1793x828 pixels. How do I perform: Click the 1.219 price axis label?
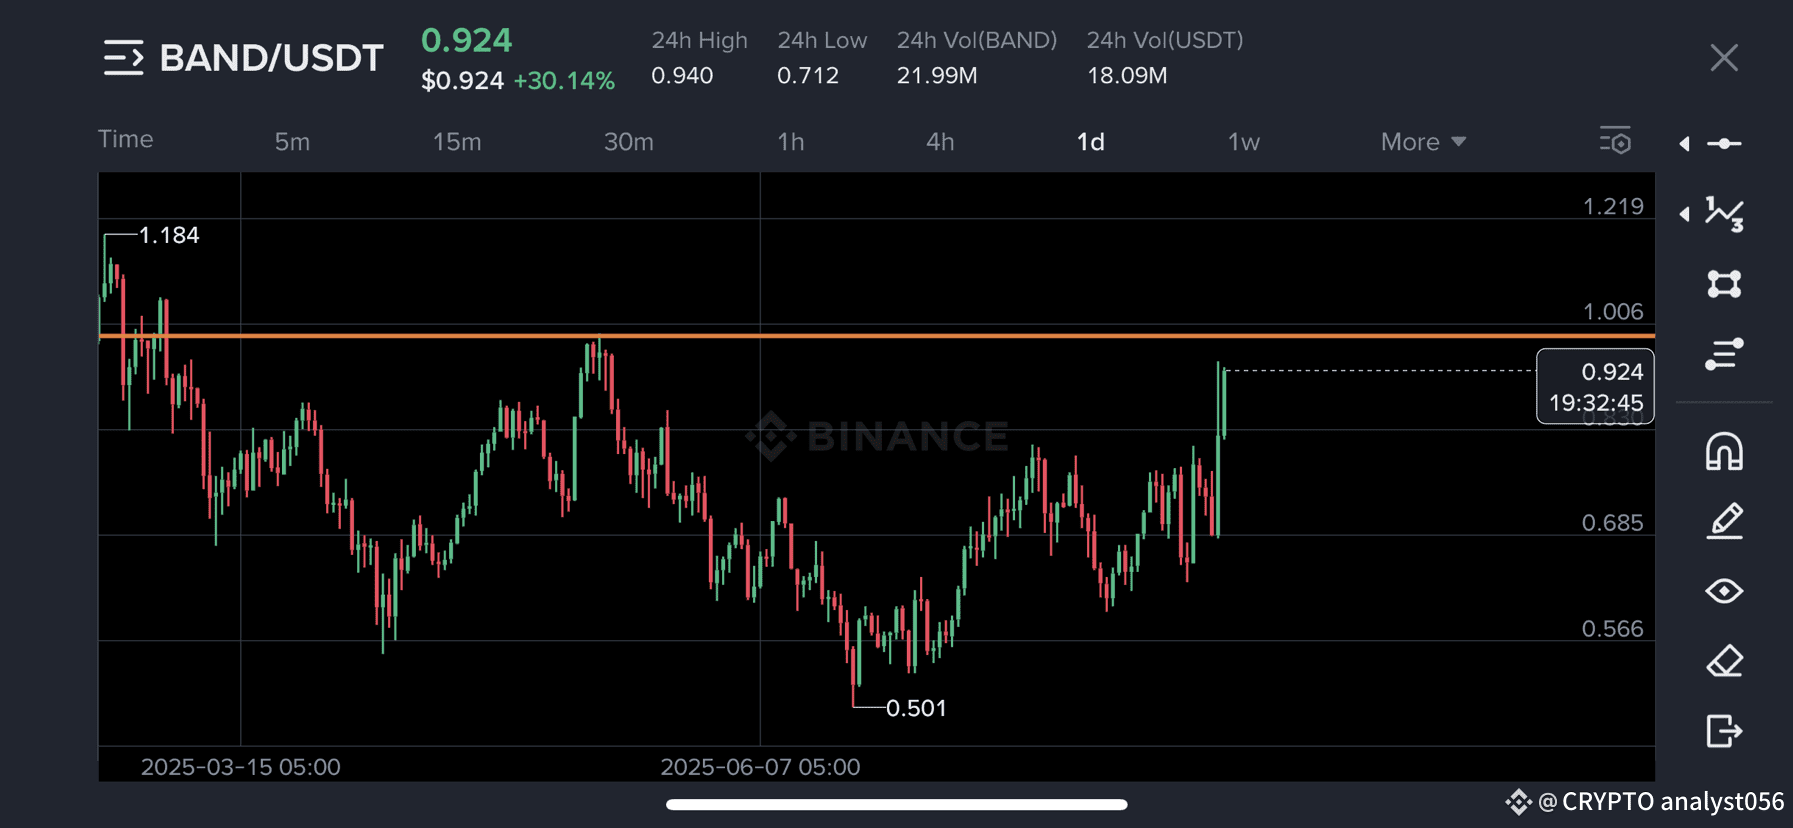[1613, 206]
